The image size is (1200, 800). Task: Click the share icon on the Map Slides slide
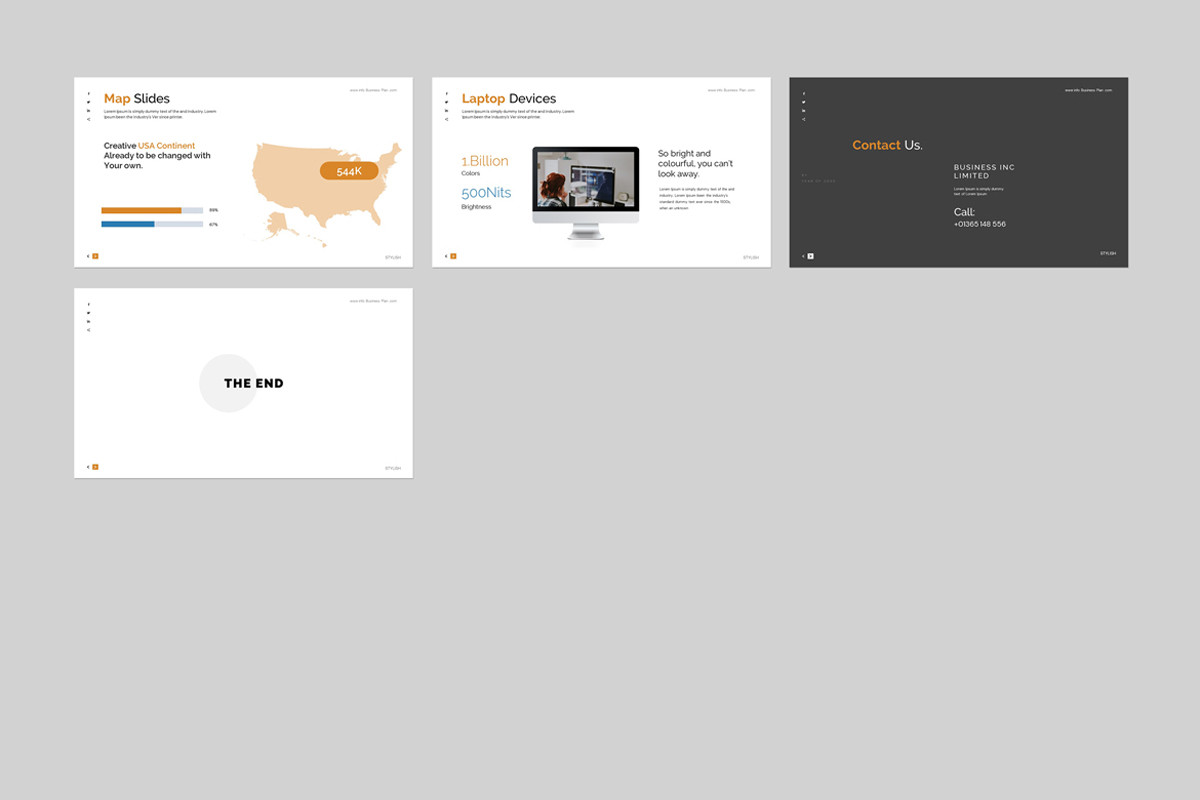(x=89, y=119)
